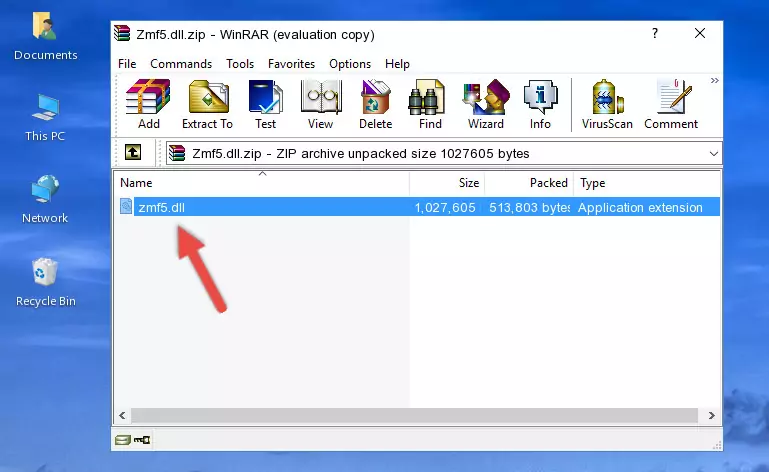Close the WinRAR window

[700, 33]
